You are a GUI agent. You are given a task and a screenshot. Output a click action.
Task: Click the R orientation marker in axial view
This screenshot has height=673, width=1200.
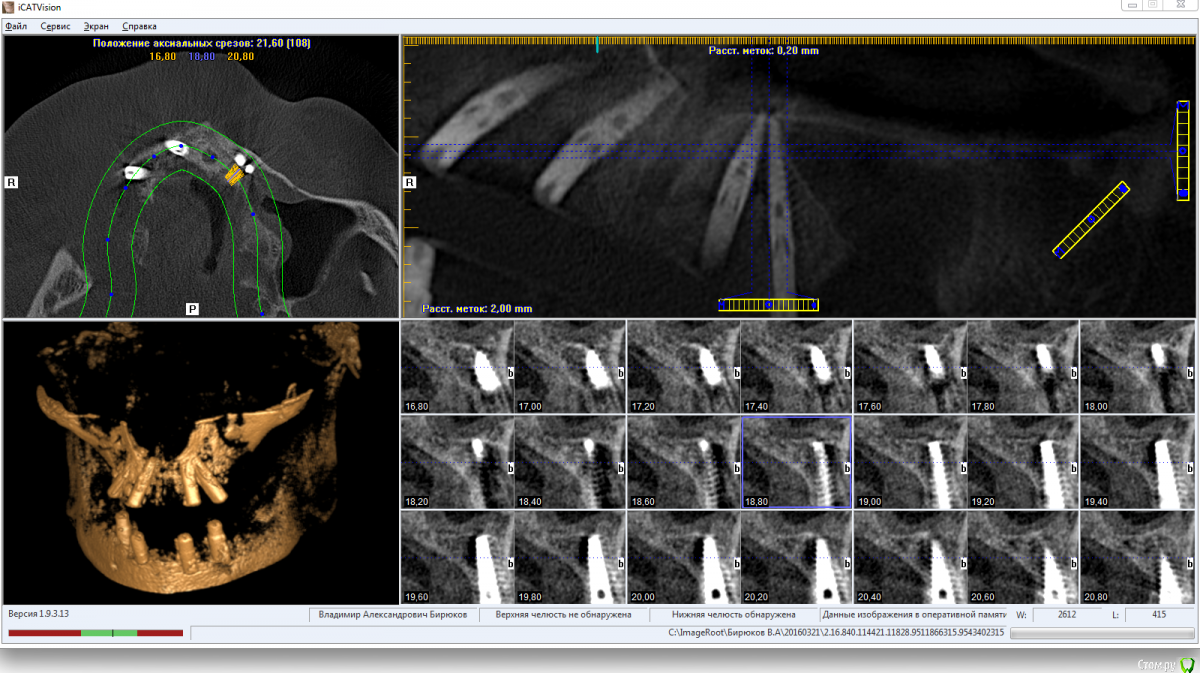(12, 182)
